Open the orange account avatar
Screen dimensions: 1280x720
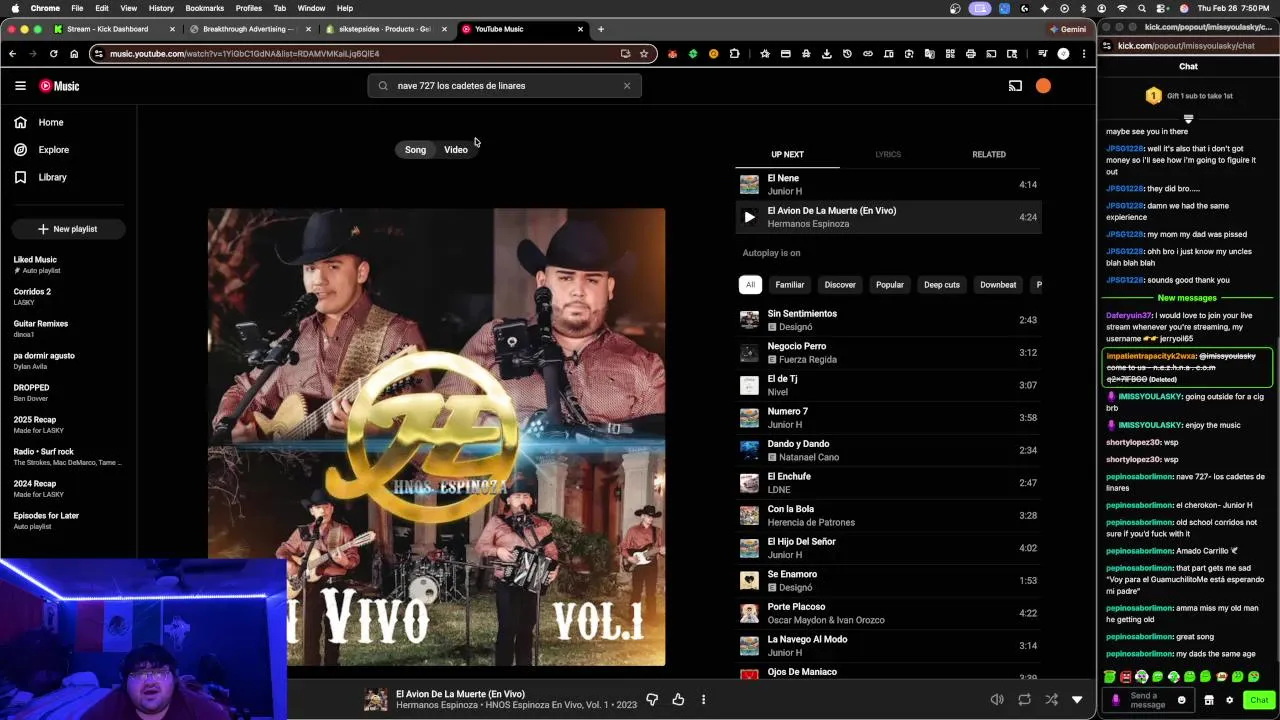coord(1043,86)
